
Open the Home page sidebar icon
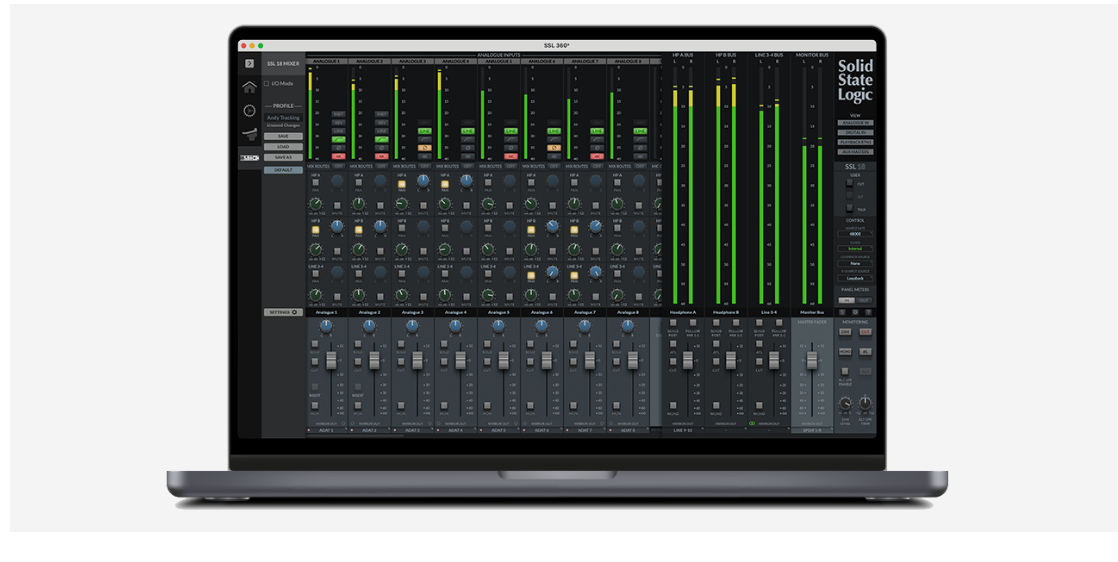coord(249,87)
